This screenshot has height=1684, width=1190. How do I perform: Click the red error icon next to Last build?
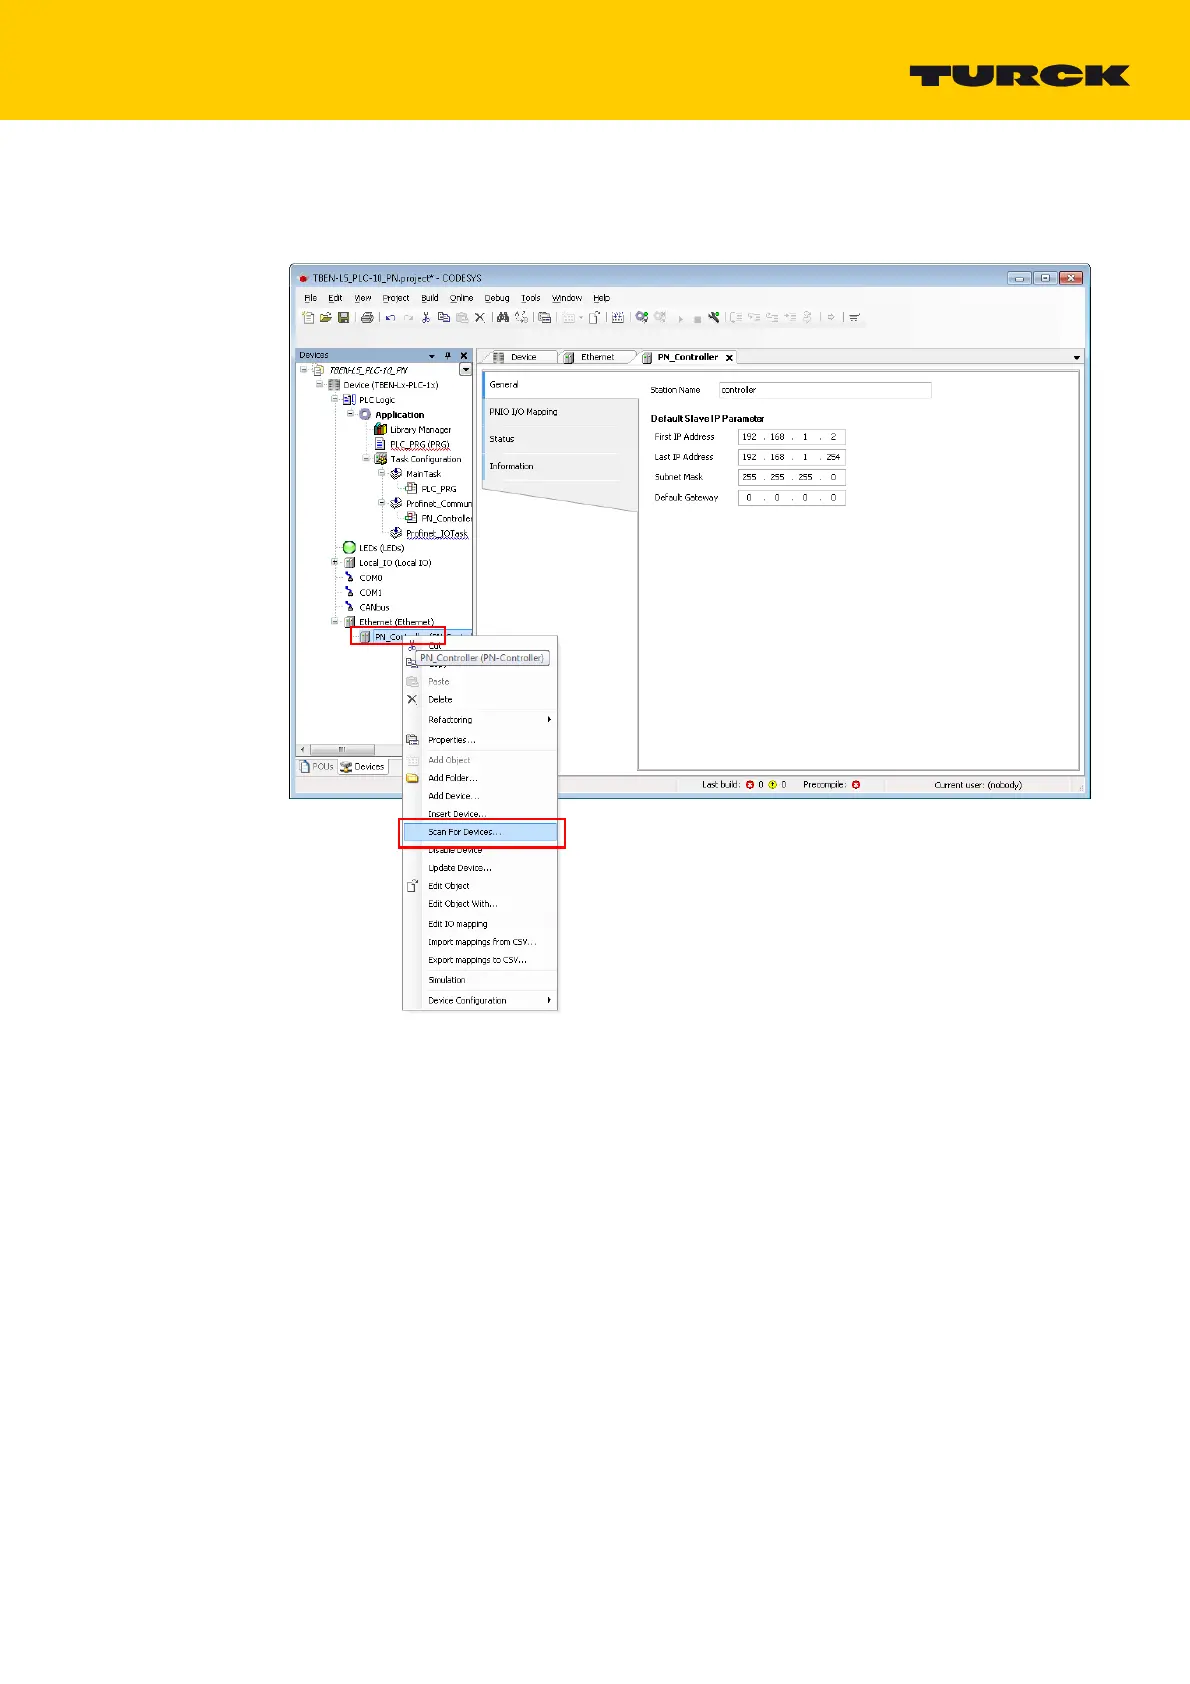pos(750,785)
